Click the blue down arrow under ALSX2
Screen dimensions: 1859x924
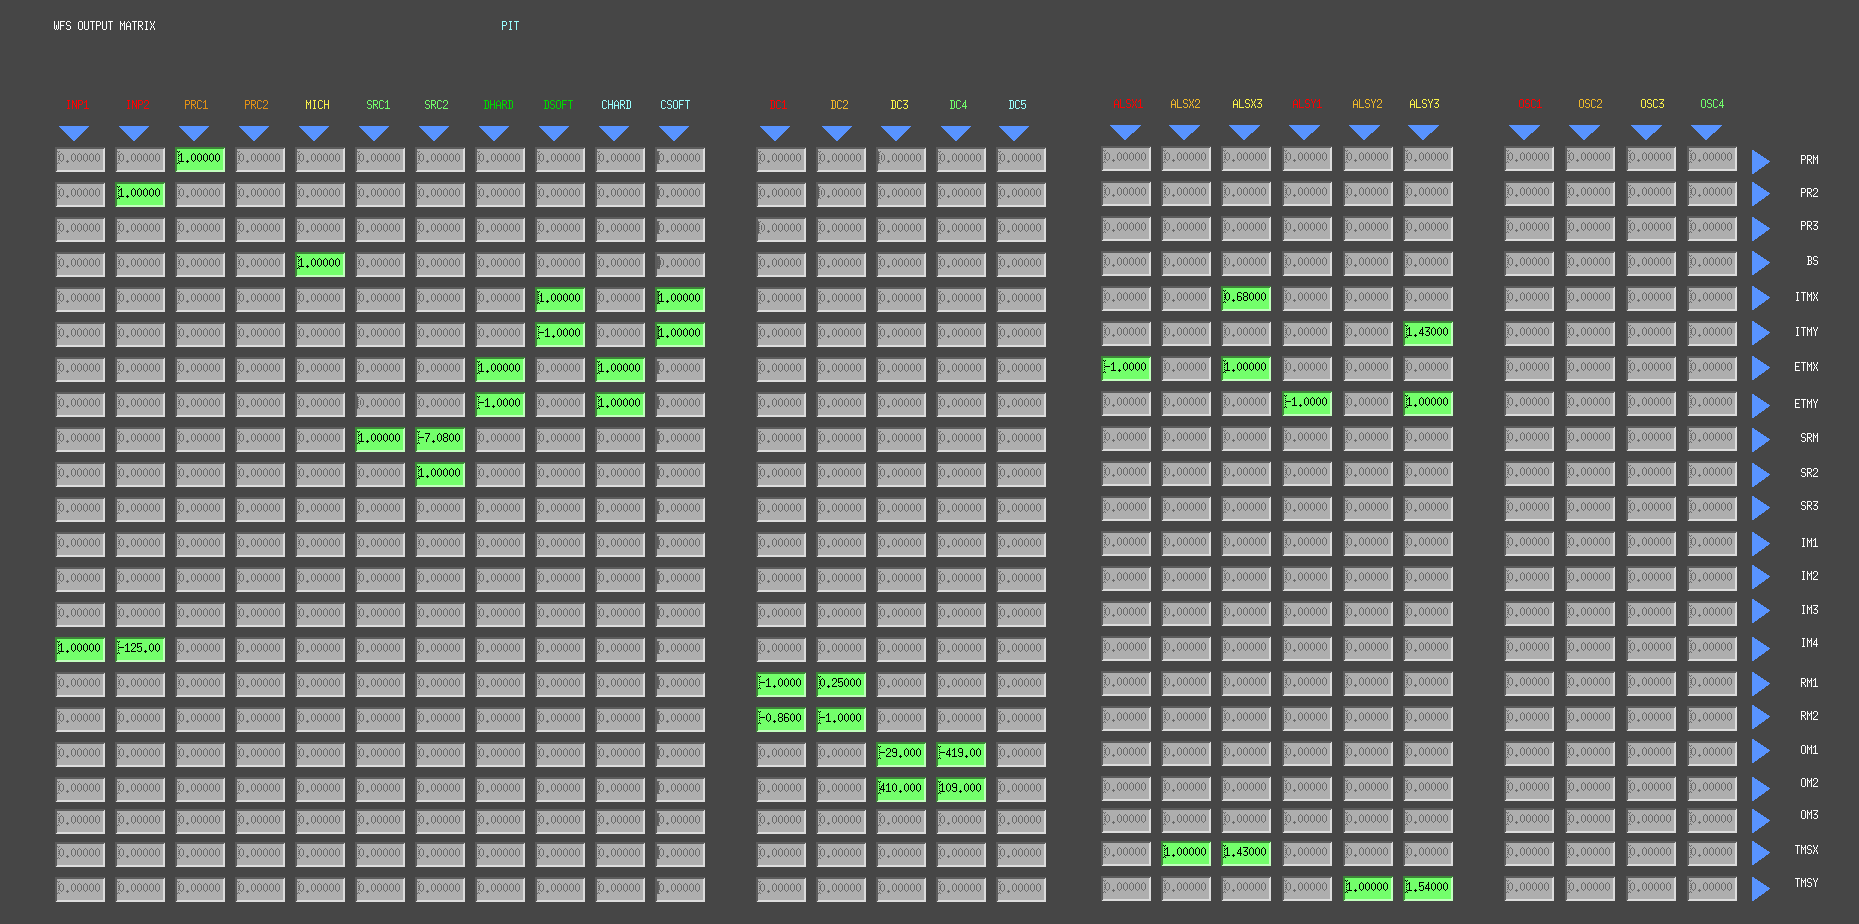click(1184, 132)
